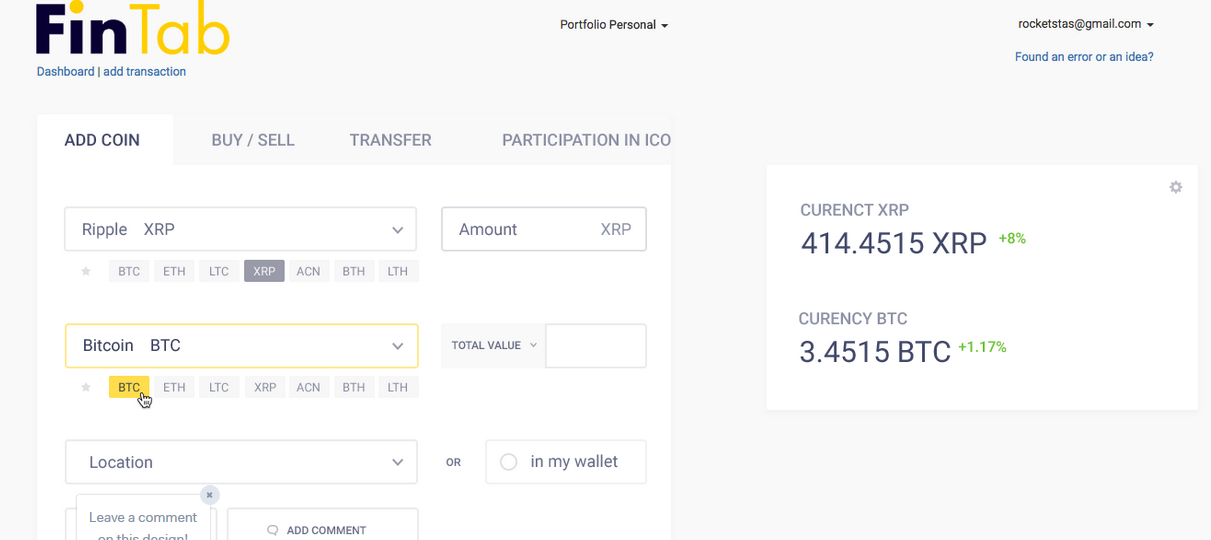Viewport: 1211px width, 540px height.
Task: Click the star icon under Bitcoin selector
Action: (86, 387)
